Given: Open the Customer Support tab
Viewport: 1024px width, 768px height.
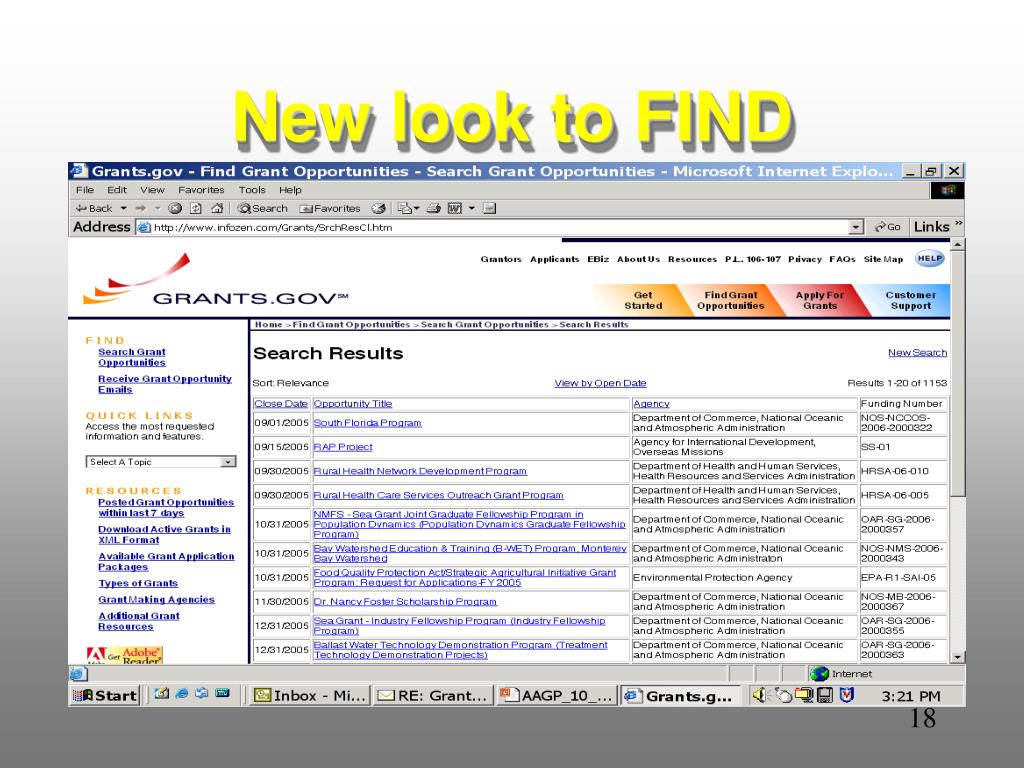Looking at the screenshot, I should pyautogui.click(x=910, y=300).
